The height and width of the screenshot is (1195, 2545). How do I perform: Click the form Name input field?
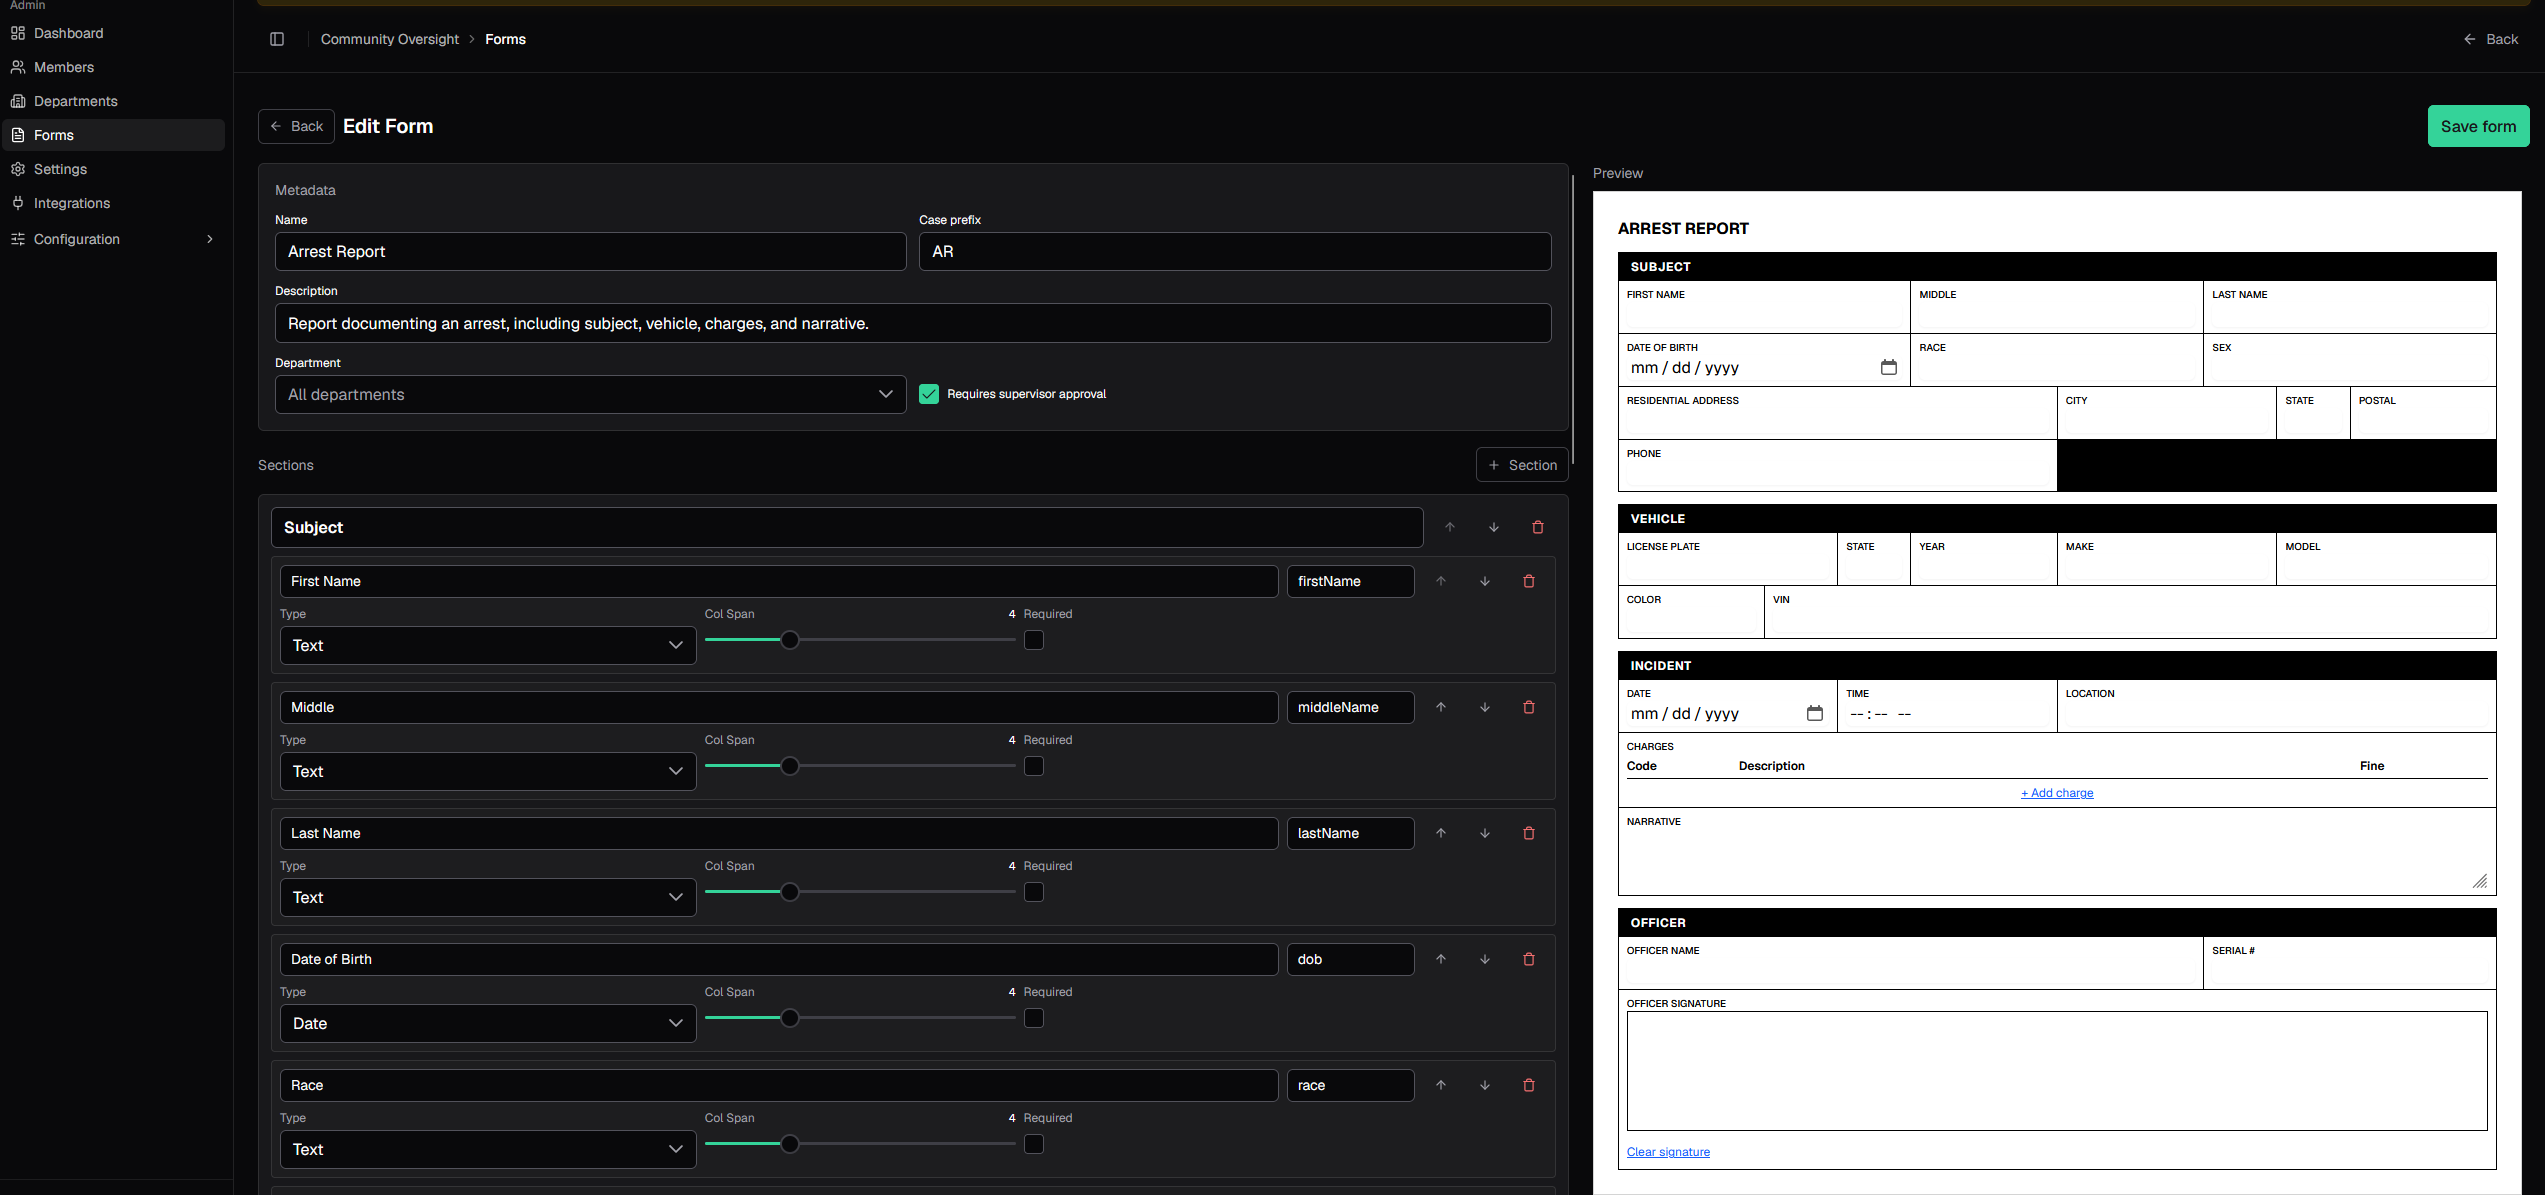[x=590, y=252]
